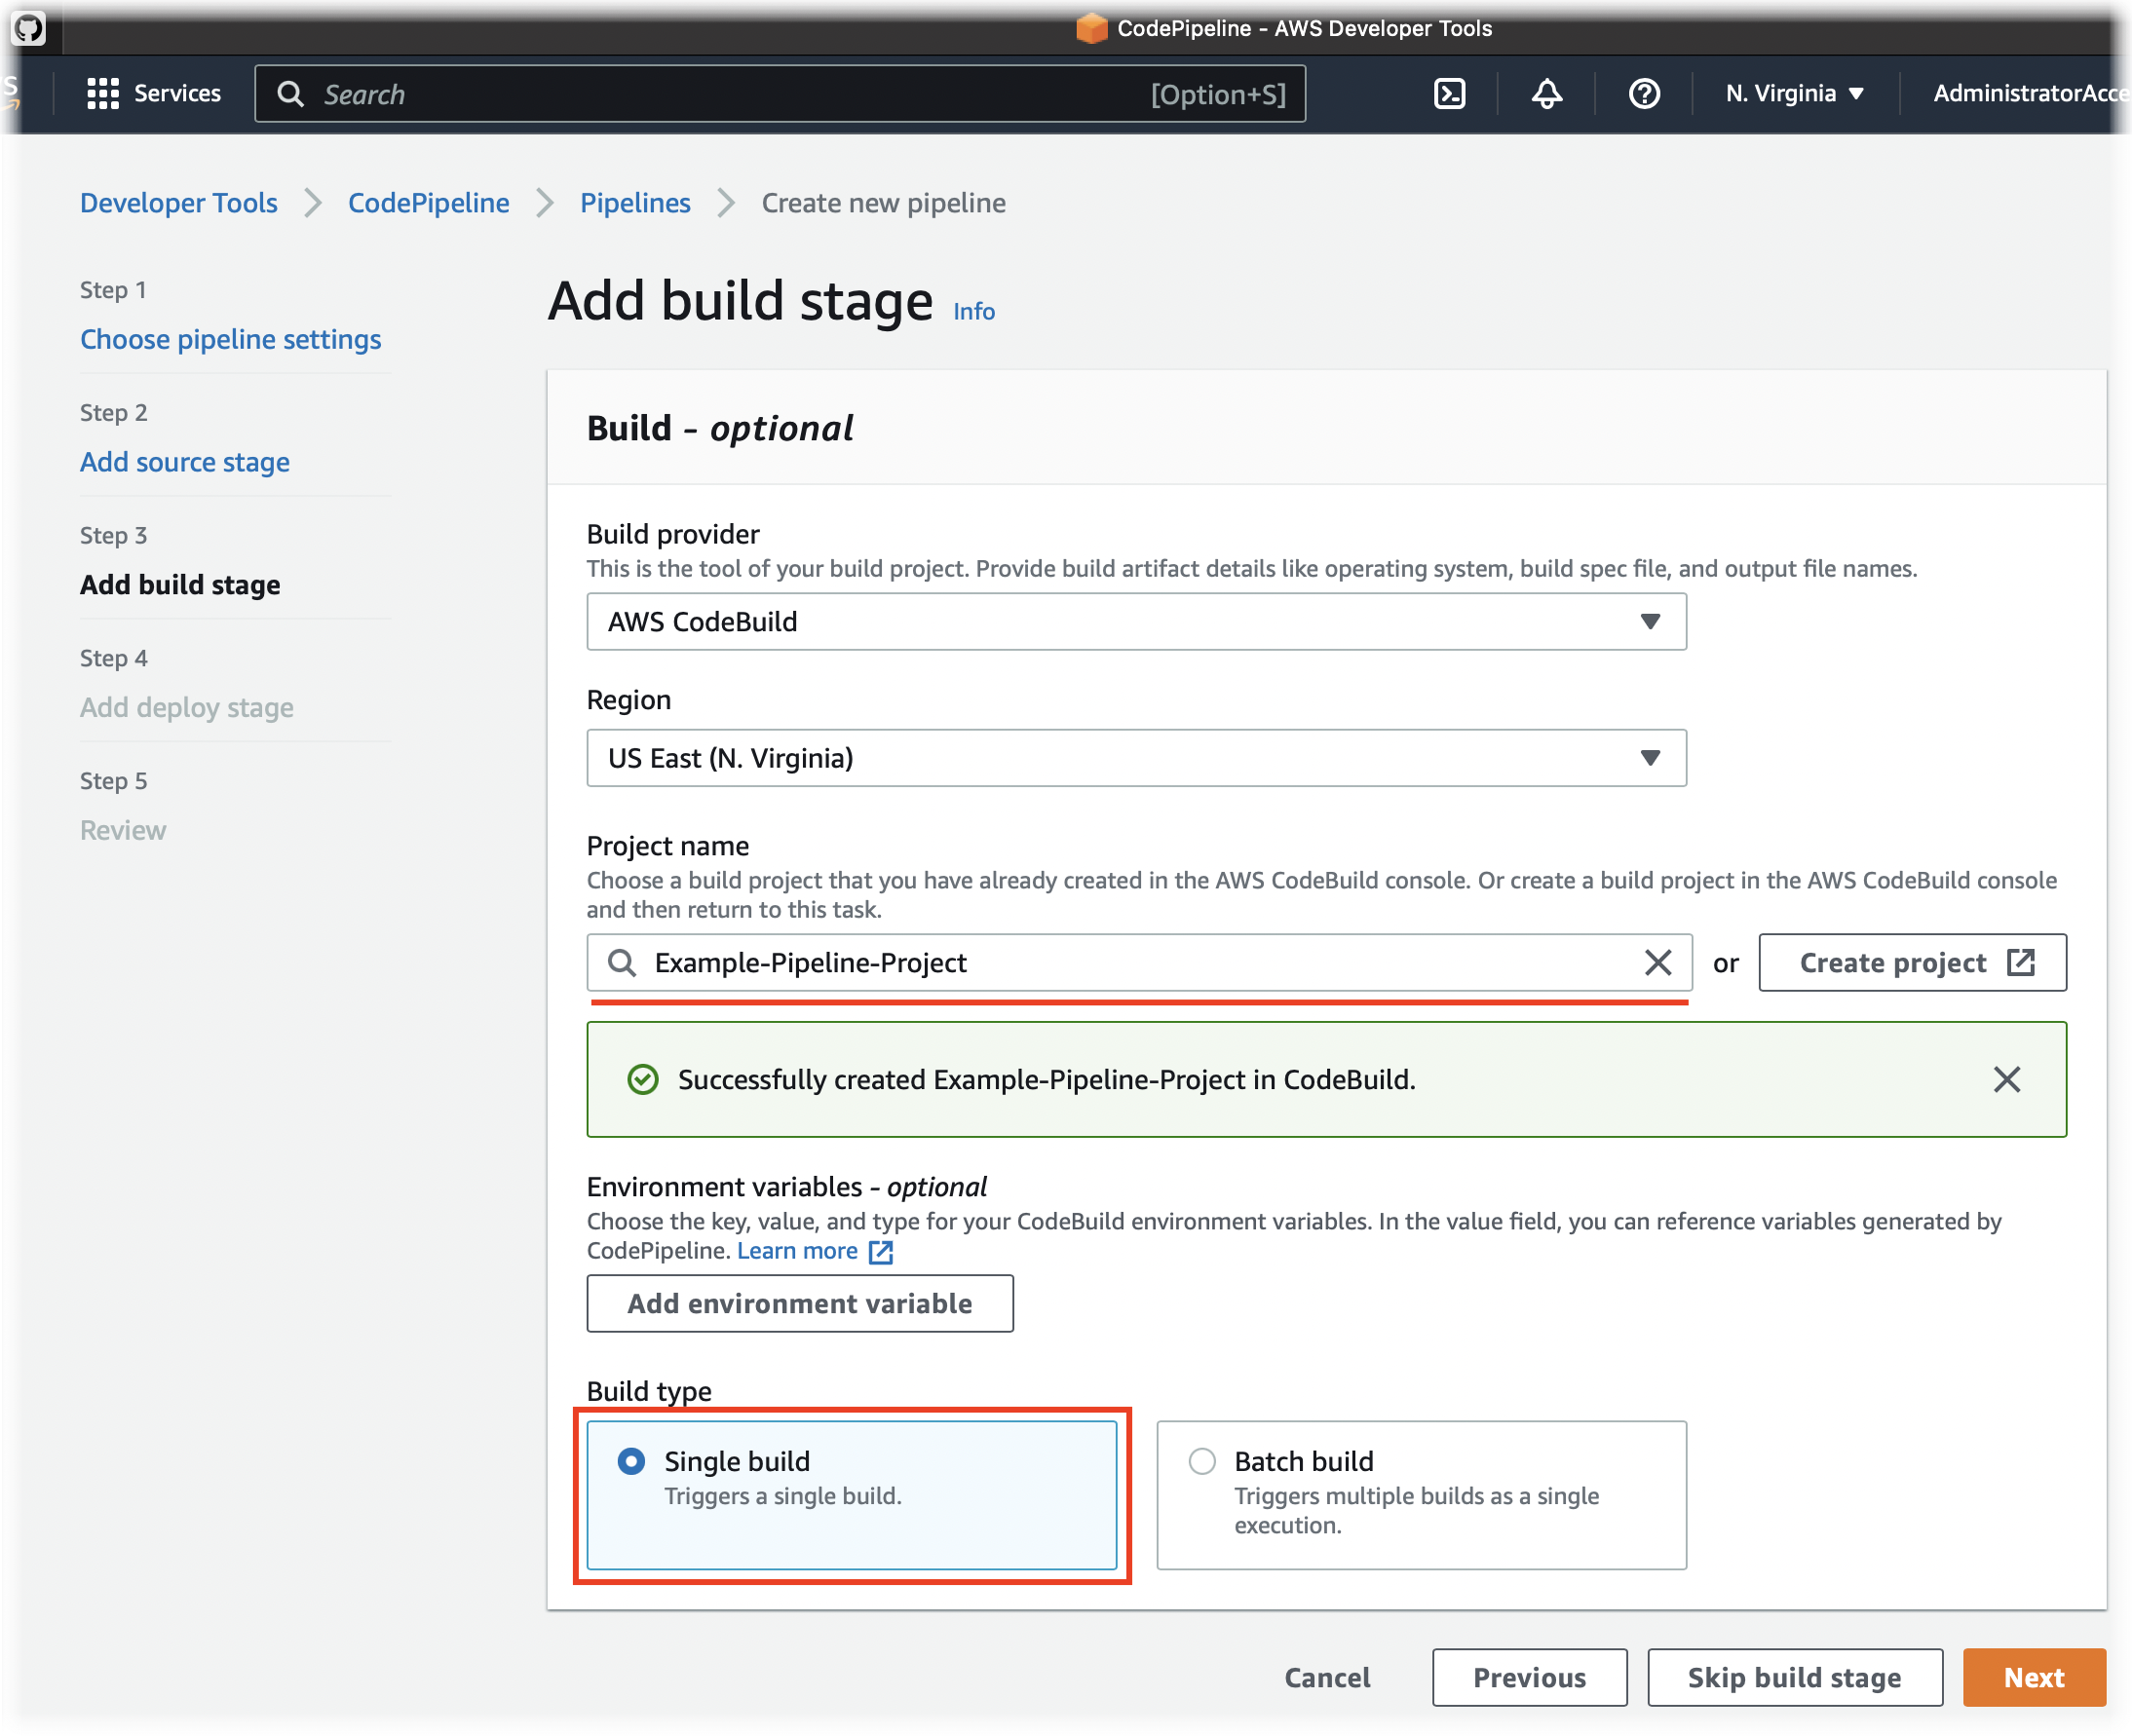Click Add environment variable button
The height and width of the screenshot is (1736, 2132).
click(799, 1303)
